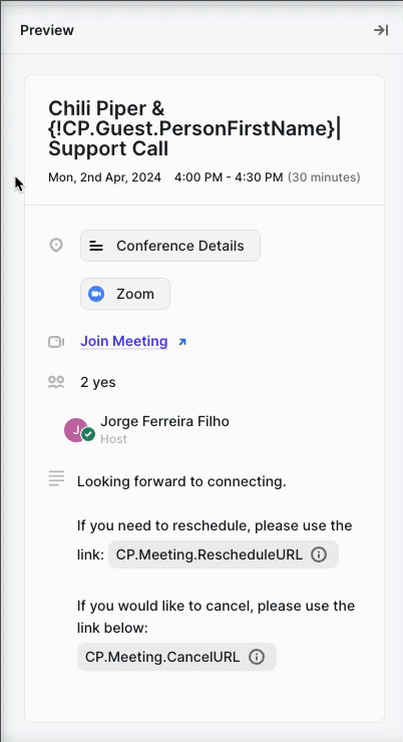Click the green accepted checkmark badge
The width and height of the screenshot is (403, 742).
click(x=88, y=434)
